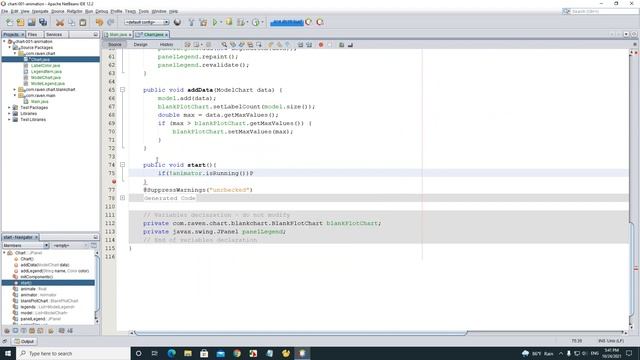Image resolution: width=640 pixels, height=360 pixels.
Task: Click the Debug Project icon
Action: 229,22
